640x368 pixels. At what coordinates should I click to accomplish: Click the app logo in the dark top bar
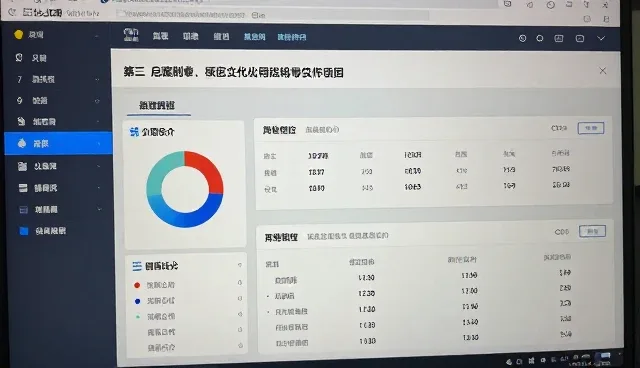coord(131,35)
